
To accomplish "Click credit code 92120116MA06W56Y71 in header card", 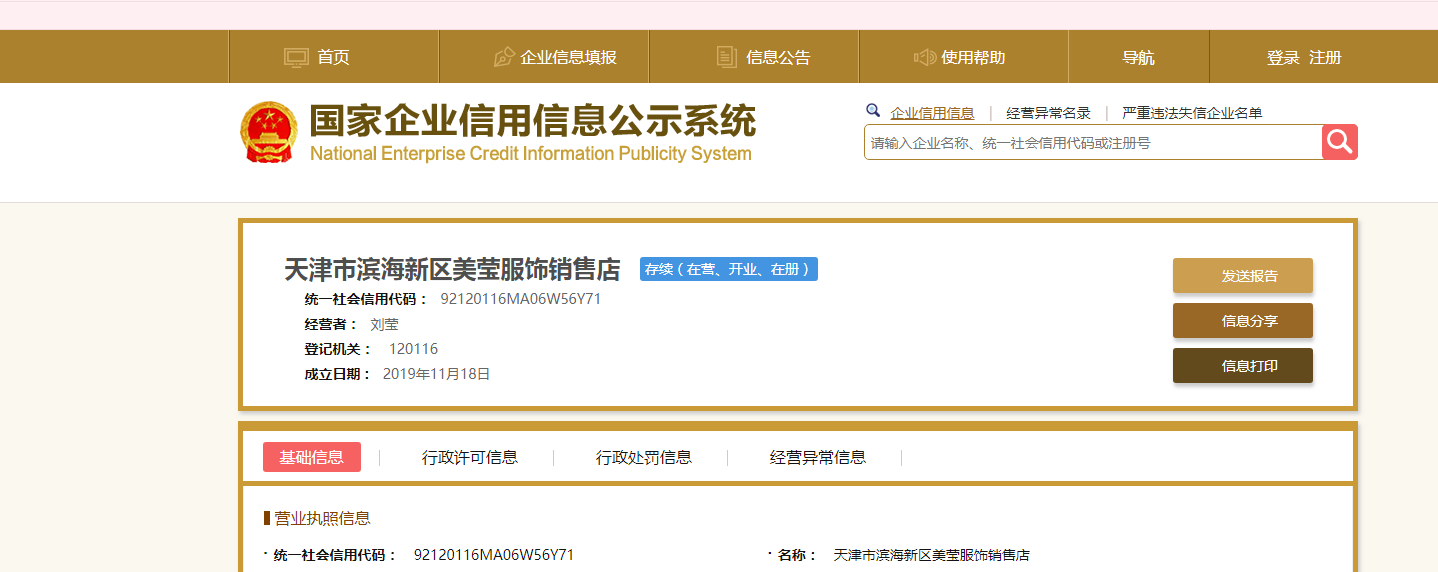I will click(x=521, y=299).
